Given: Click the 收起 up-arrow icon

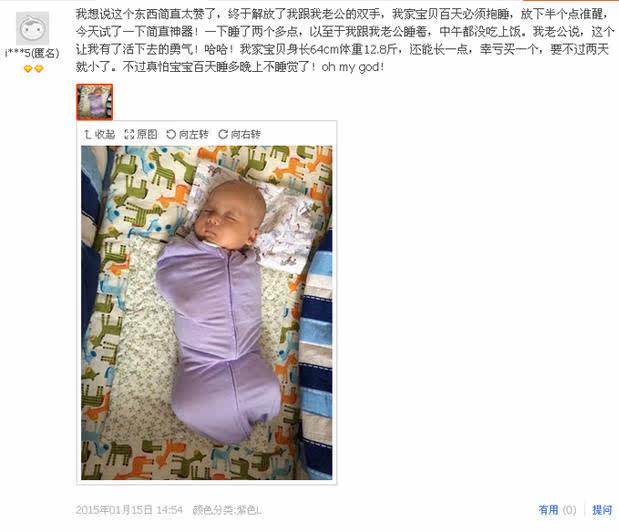Looking at the screenshot, I should pos(88,135).
